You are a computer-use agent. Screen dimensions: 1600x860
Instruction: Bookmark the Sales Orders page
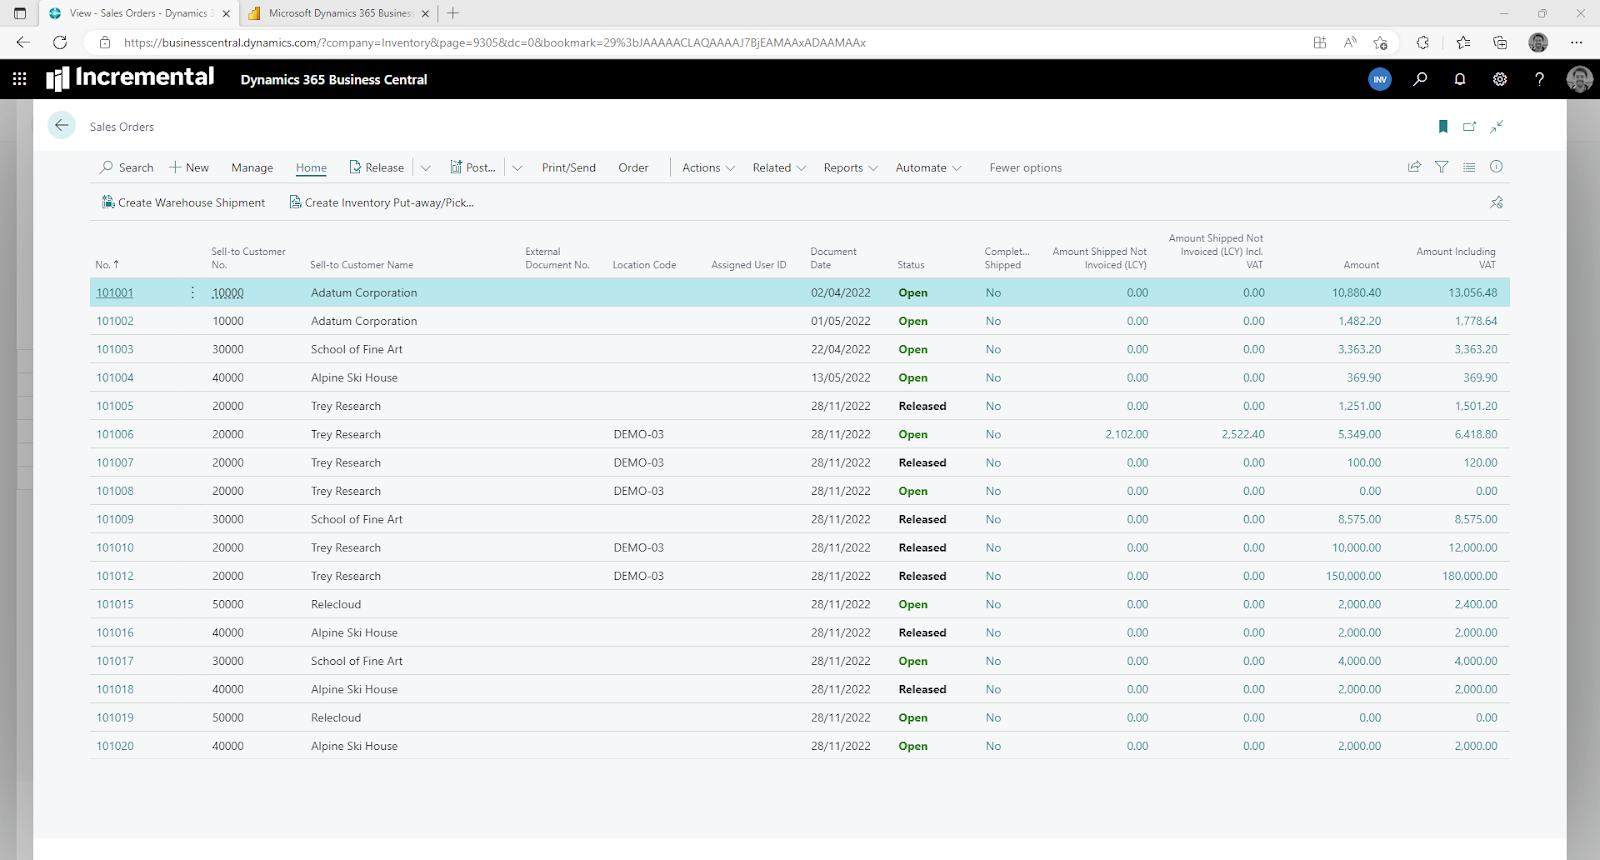[1443, 126]
